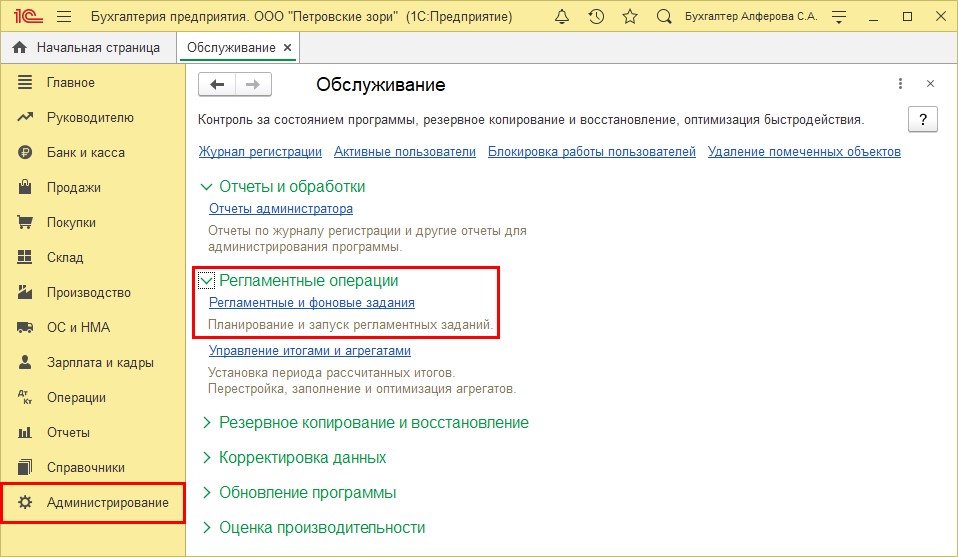The width and height of the screenshot is (958, 557).
Task: Open favorites star icon
Action: click(x=629, y=16)
